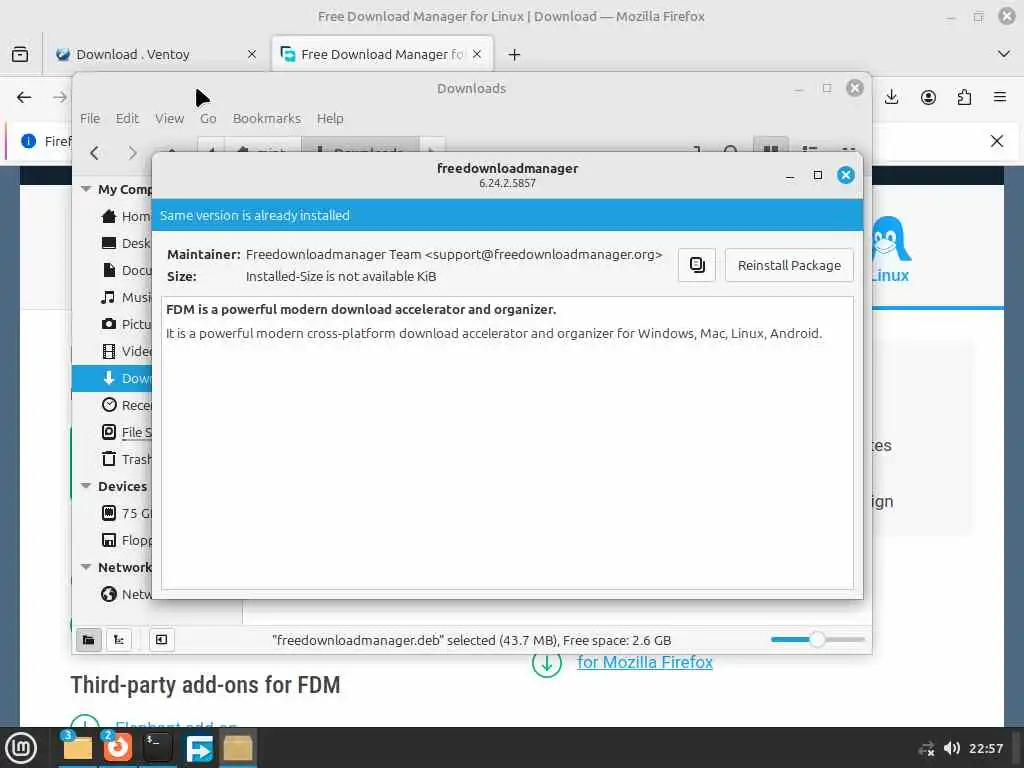Open the volume tray icon
This screenshot has height=768, width=1024.
pyautogui.click(x=952, y=748)
